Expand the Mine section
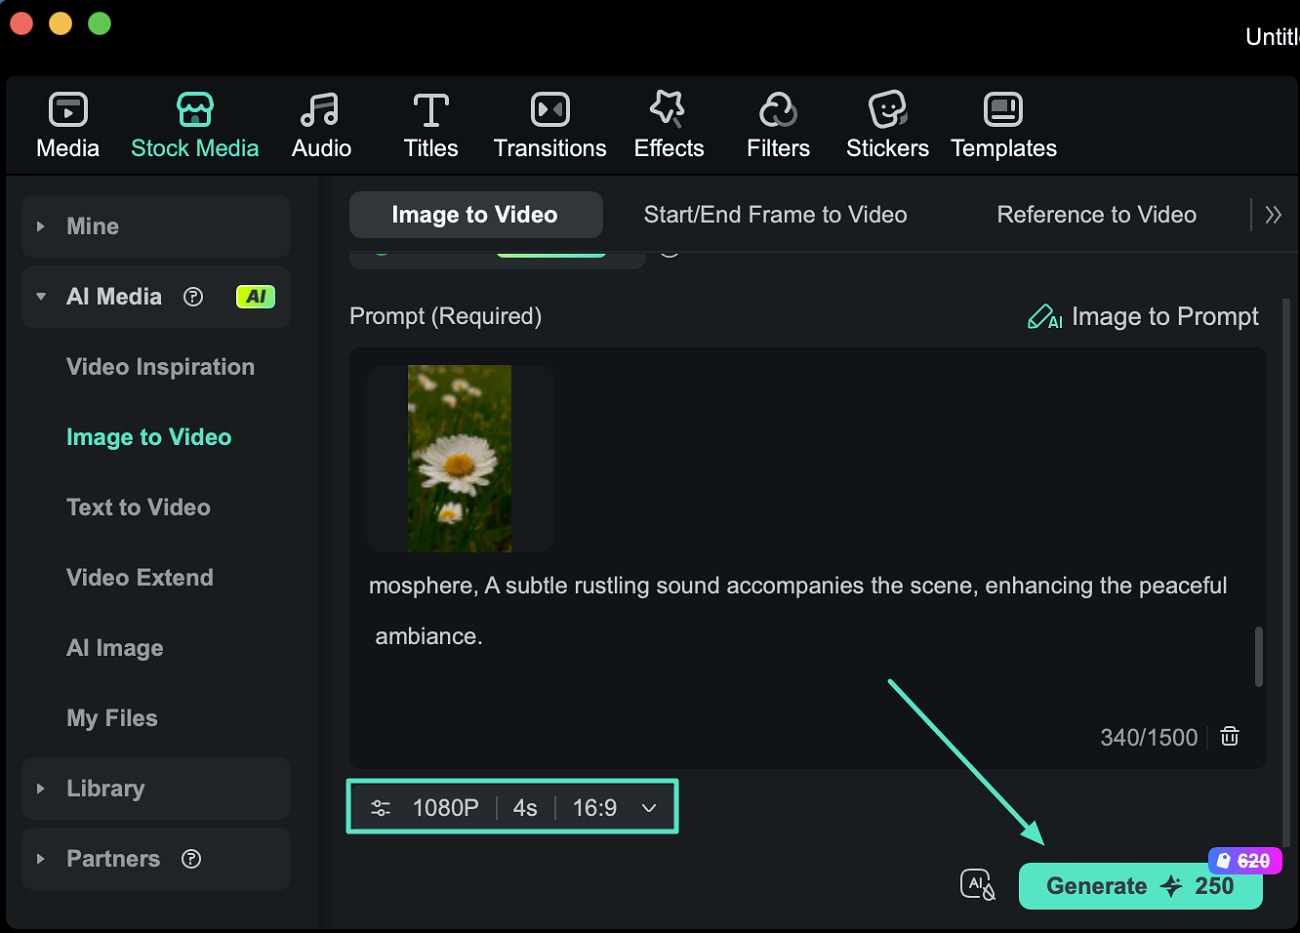 [41, 227]
